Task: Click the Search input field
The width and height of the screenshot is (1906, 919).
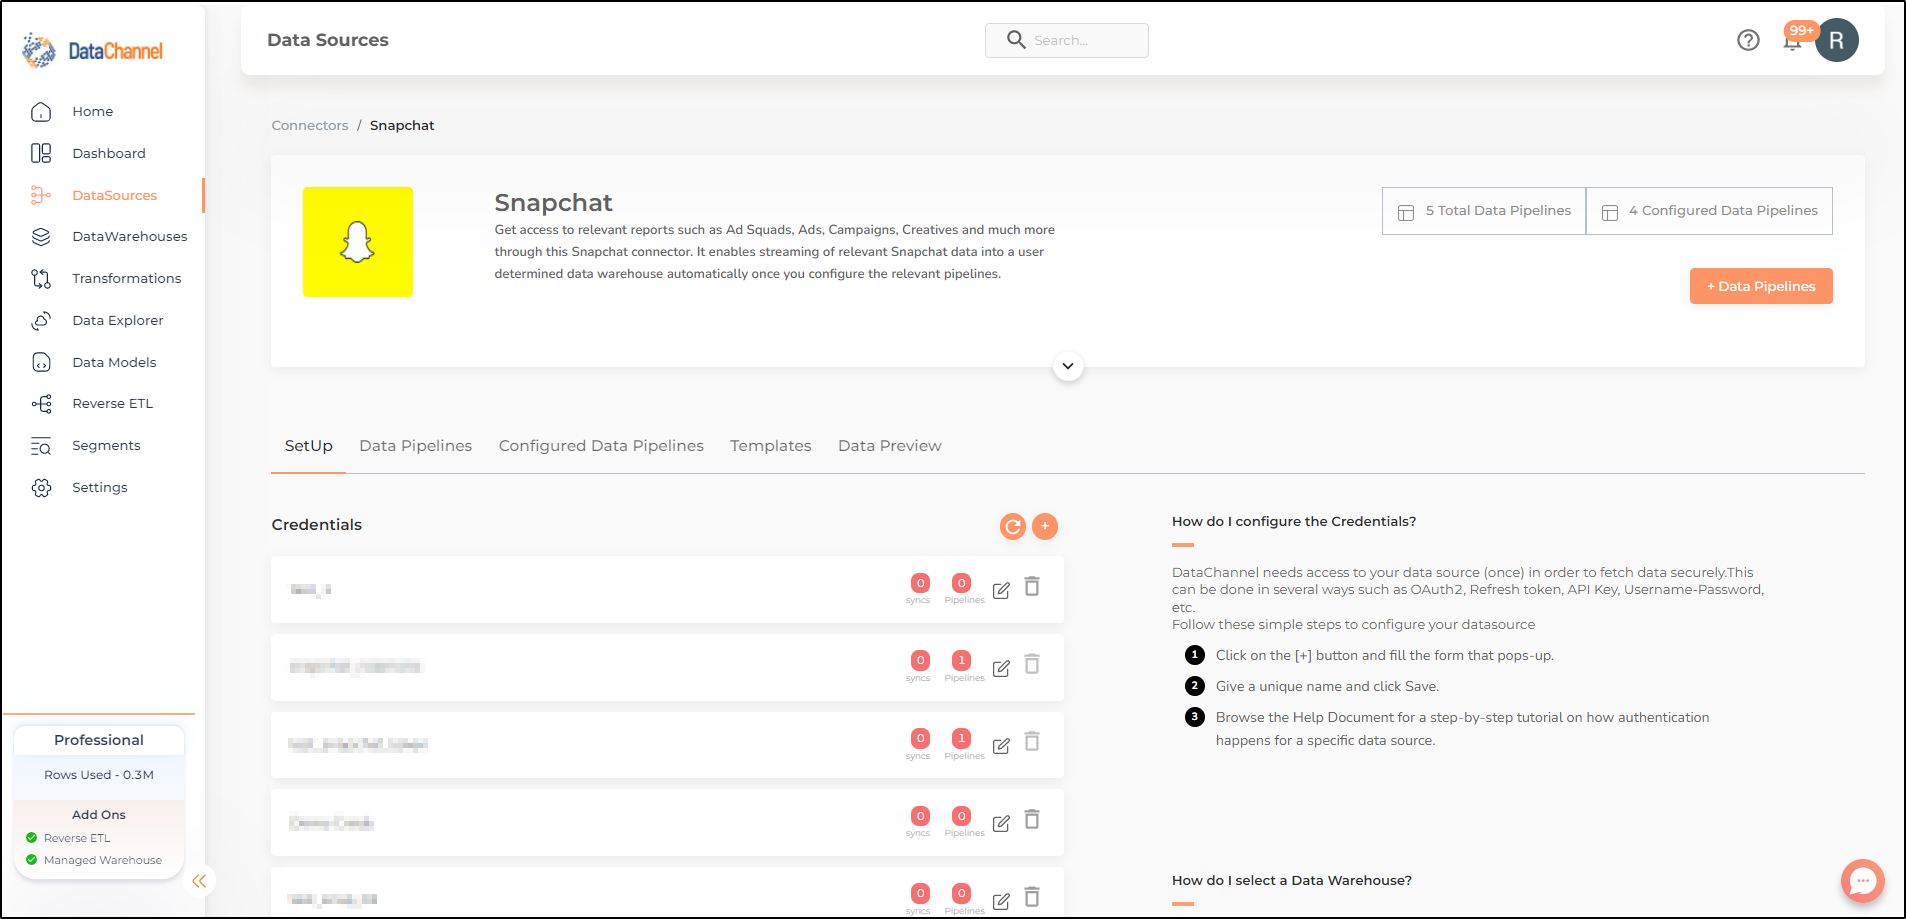Action: (1066, 40)
